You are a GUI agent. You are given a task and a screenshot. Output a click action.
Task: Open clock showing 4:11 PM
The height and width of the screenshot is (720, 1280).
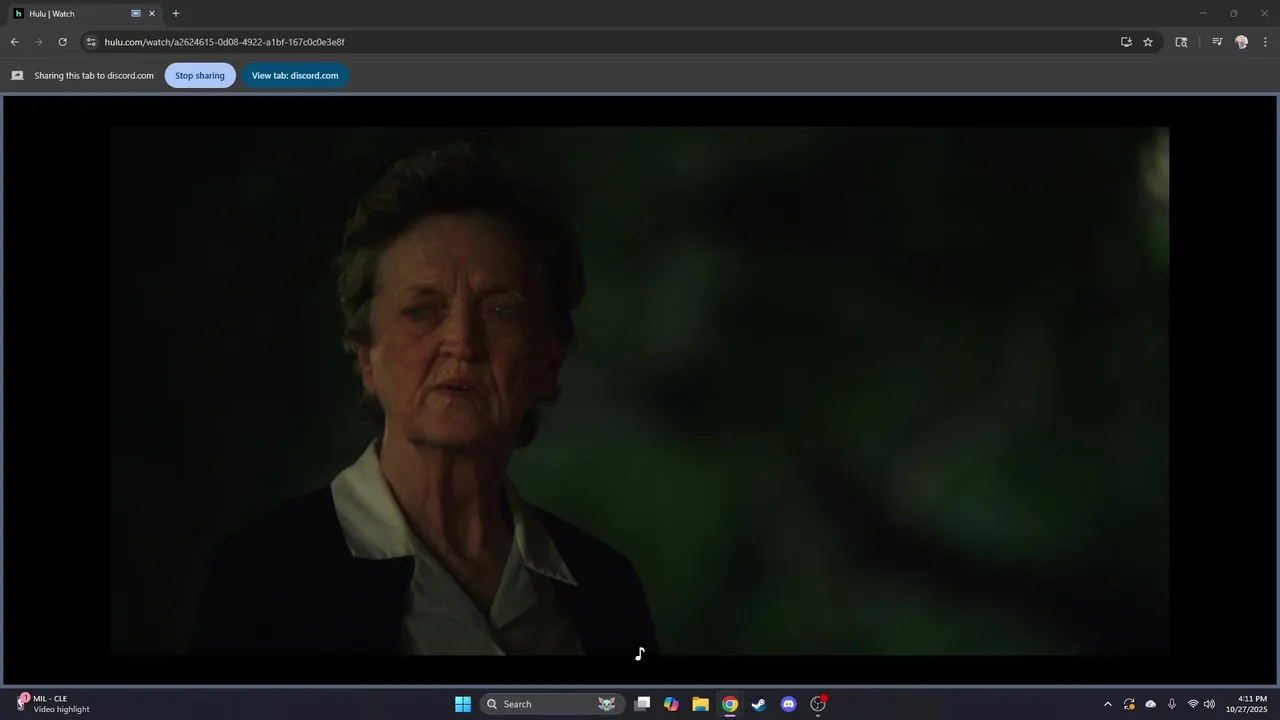click(1247, 704)
